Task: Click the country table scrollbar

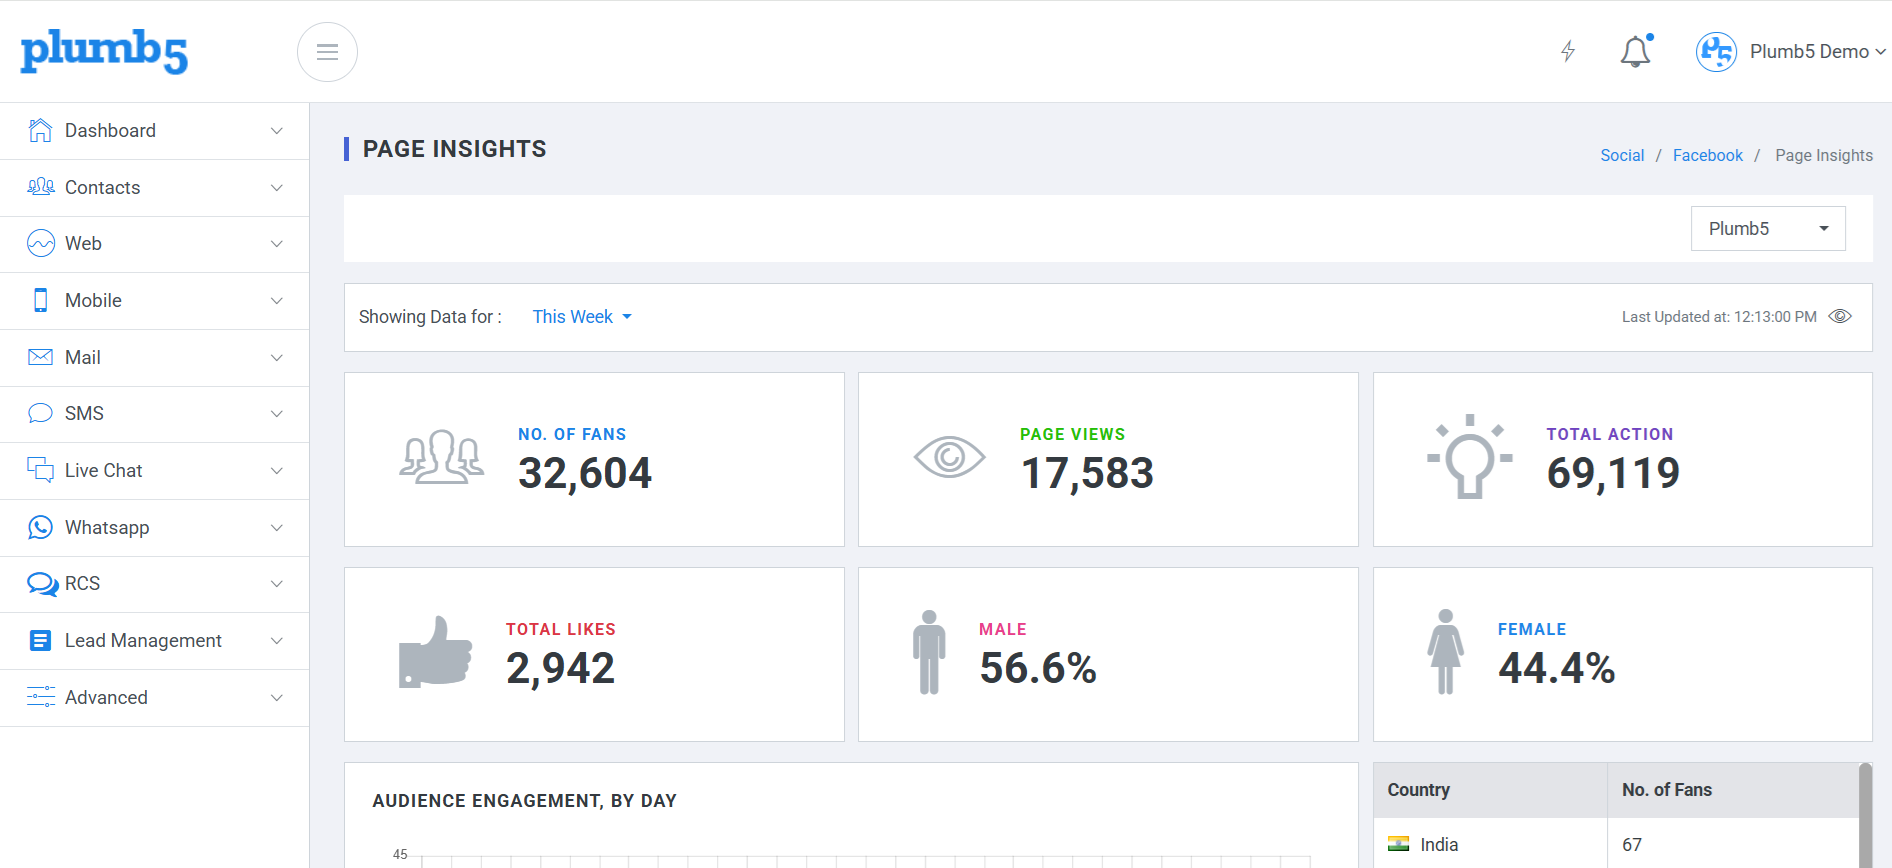Action: pyautogui.click(x=1865, y=815)
